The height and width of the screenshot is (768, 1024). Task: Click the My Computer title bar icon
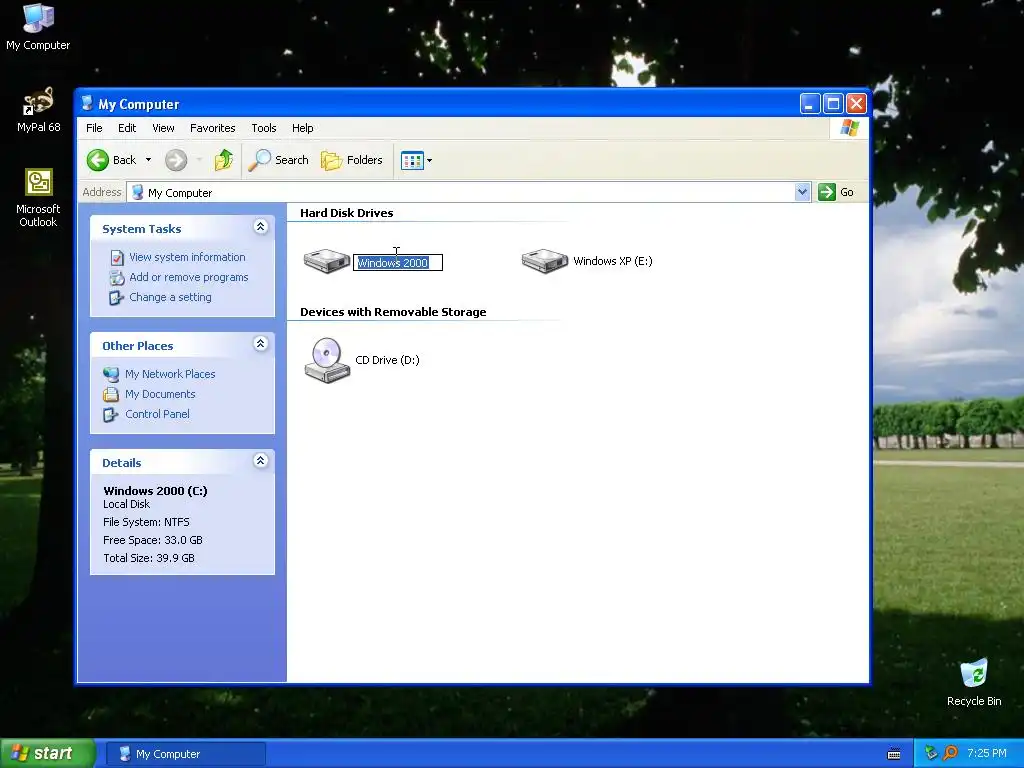click(87, 103)
